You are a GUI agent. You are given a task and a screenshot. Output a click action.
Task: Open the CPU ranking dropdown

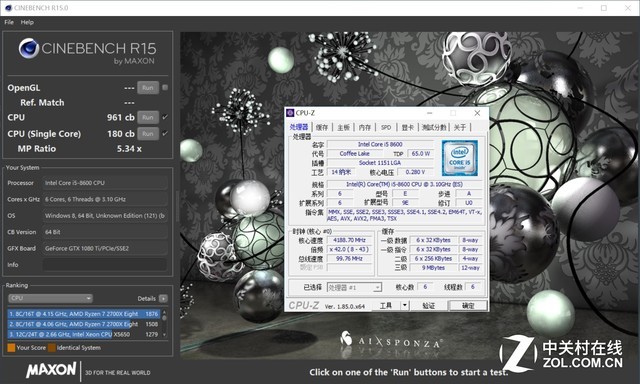pyautogui.click(x=50, y=298)
